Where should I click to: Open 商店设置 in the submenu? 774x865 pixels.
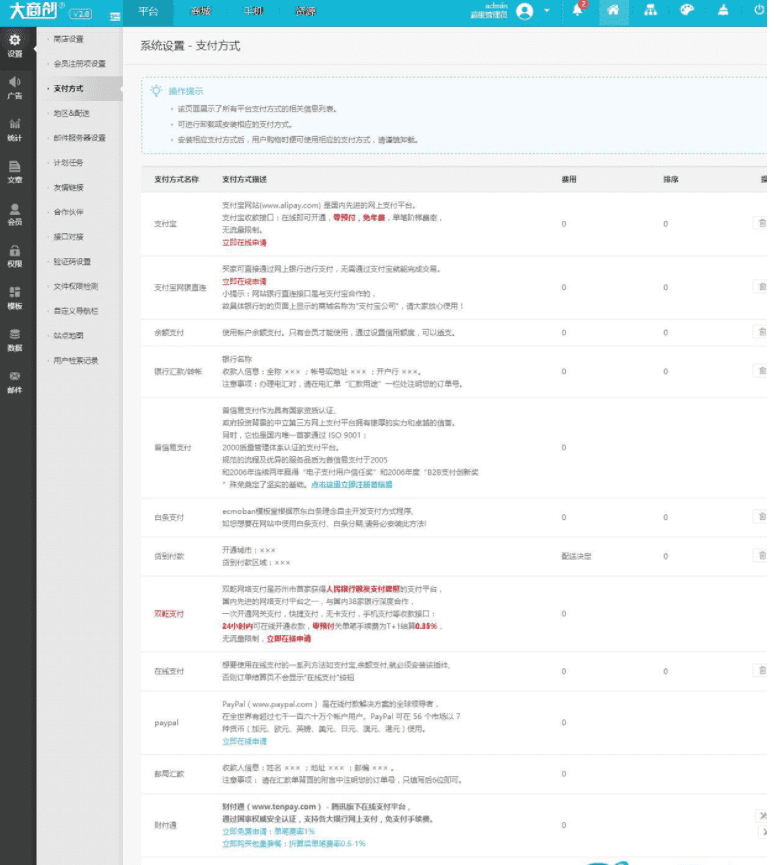(x=68, y=39)
